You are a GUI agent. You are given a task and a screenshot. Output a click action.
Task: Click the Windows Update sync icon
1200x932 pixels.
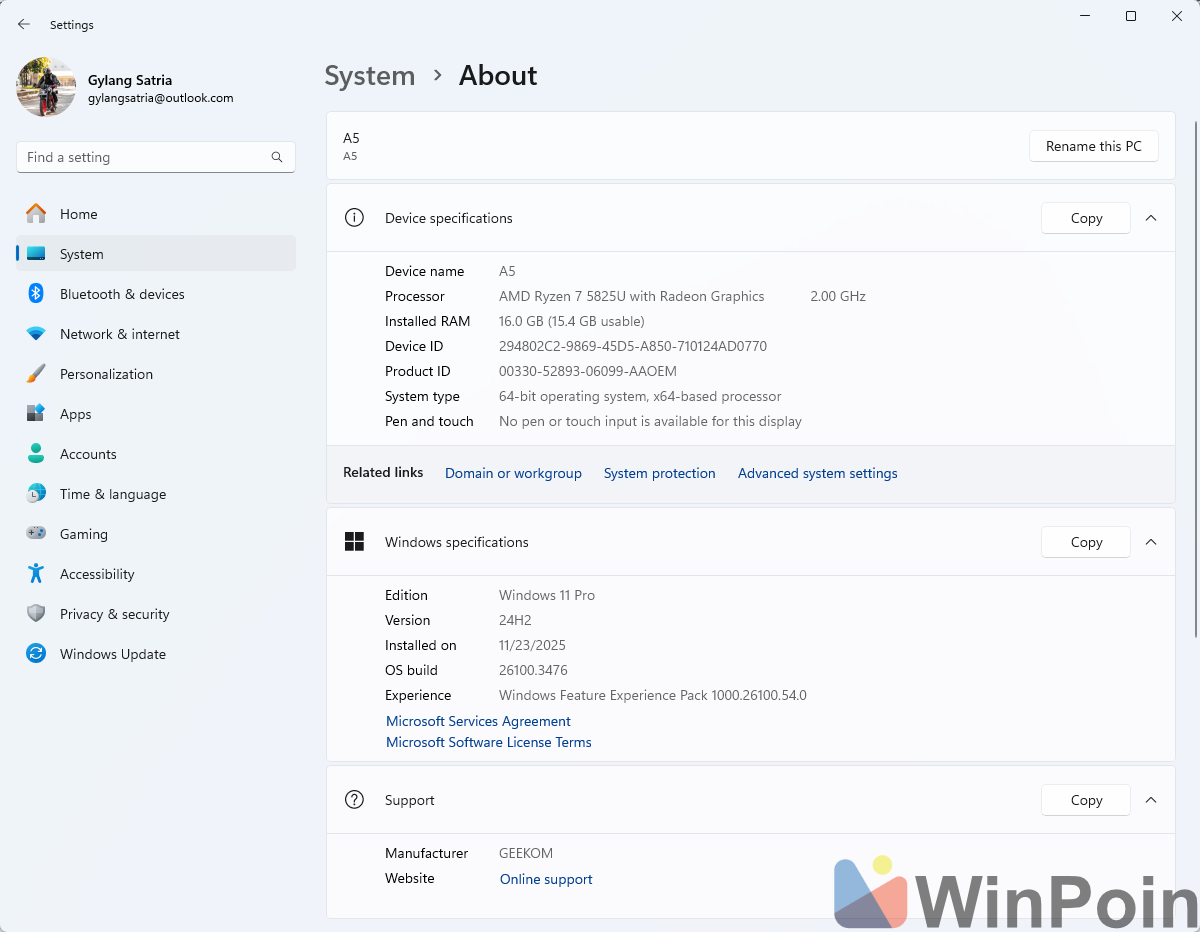tap(36, 654)
